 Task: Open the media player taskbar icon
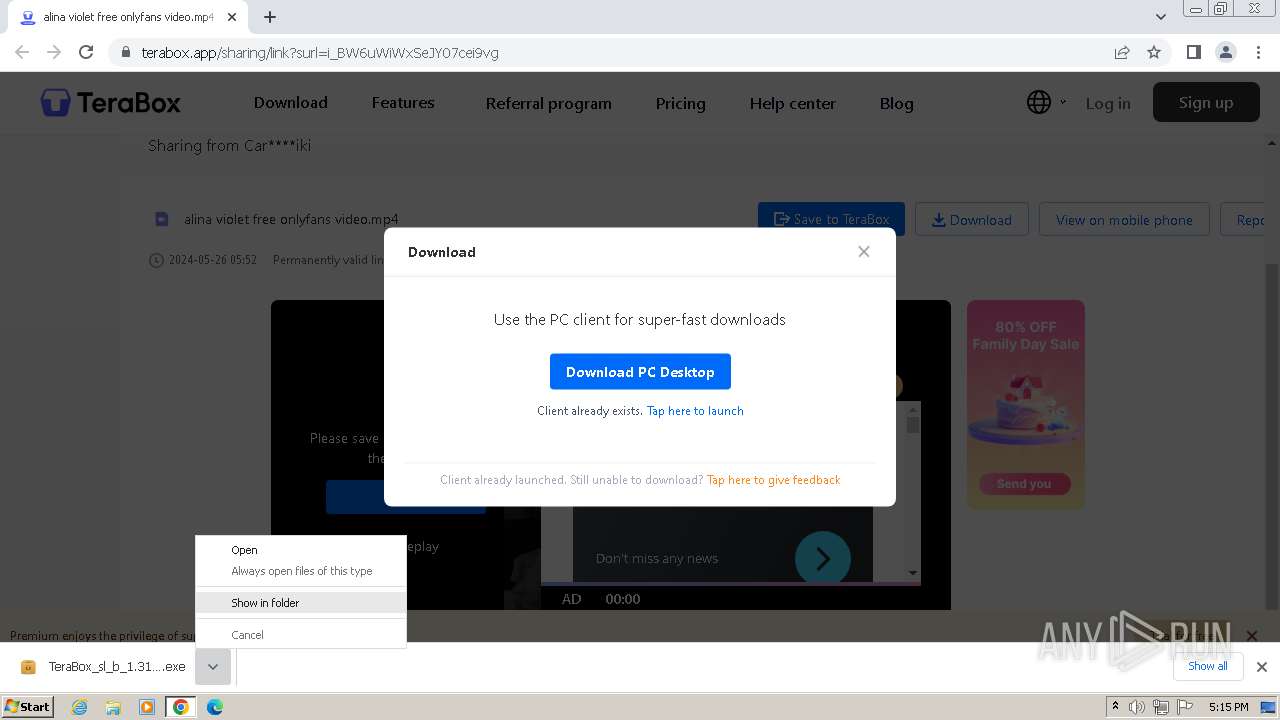click(x=147, y=707)
